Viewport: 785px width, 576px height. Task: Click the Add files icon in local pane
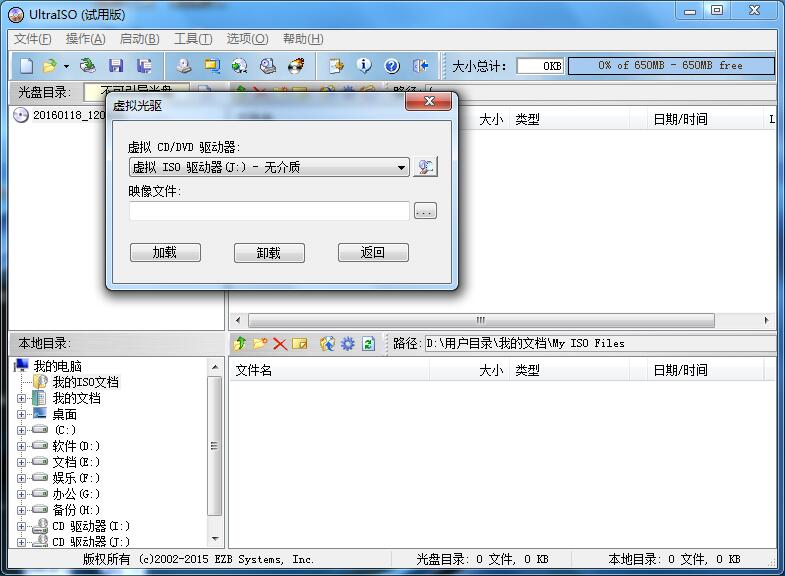[x=327, y=343]
